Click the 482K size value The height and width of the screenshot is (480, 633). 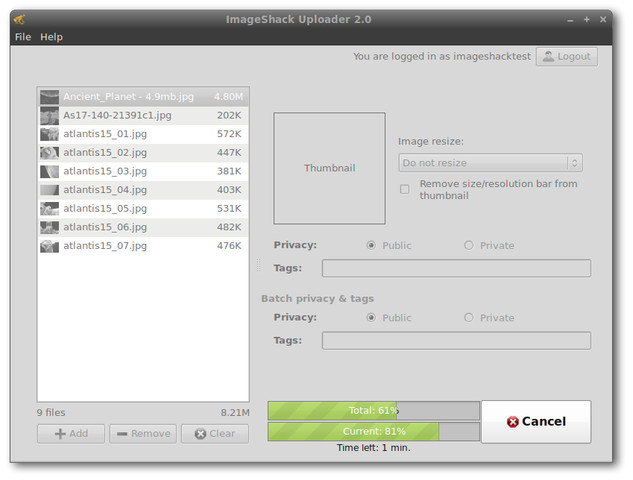tap(229, 227)
